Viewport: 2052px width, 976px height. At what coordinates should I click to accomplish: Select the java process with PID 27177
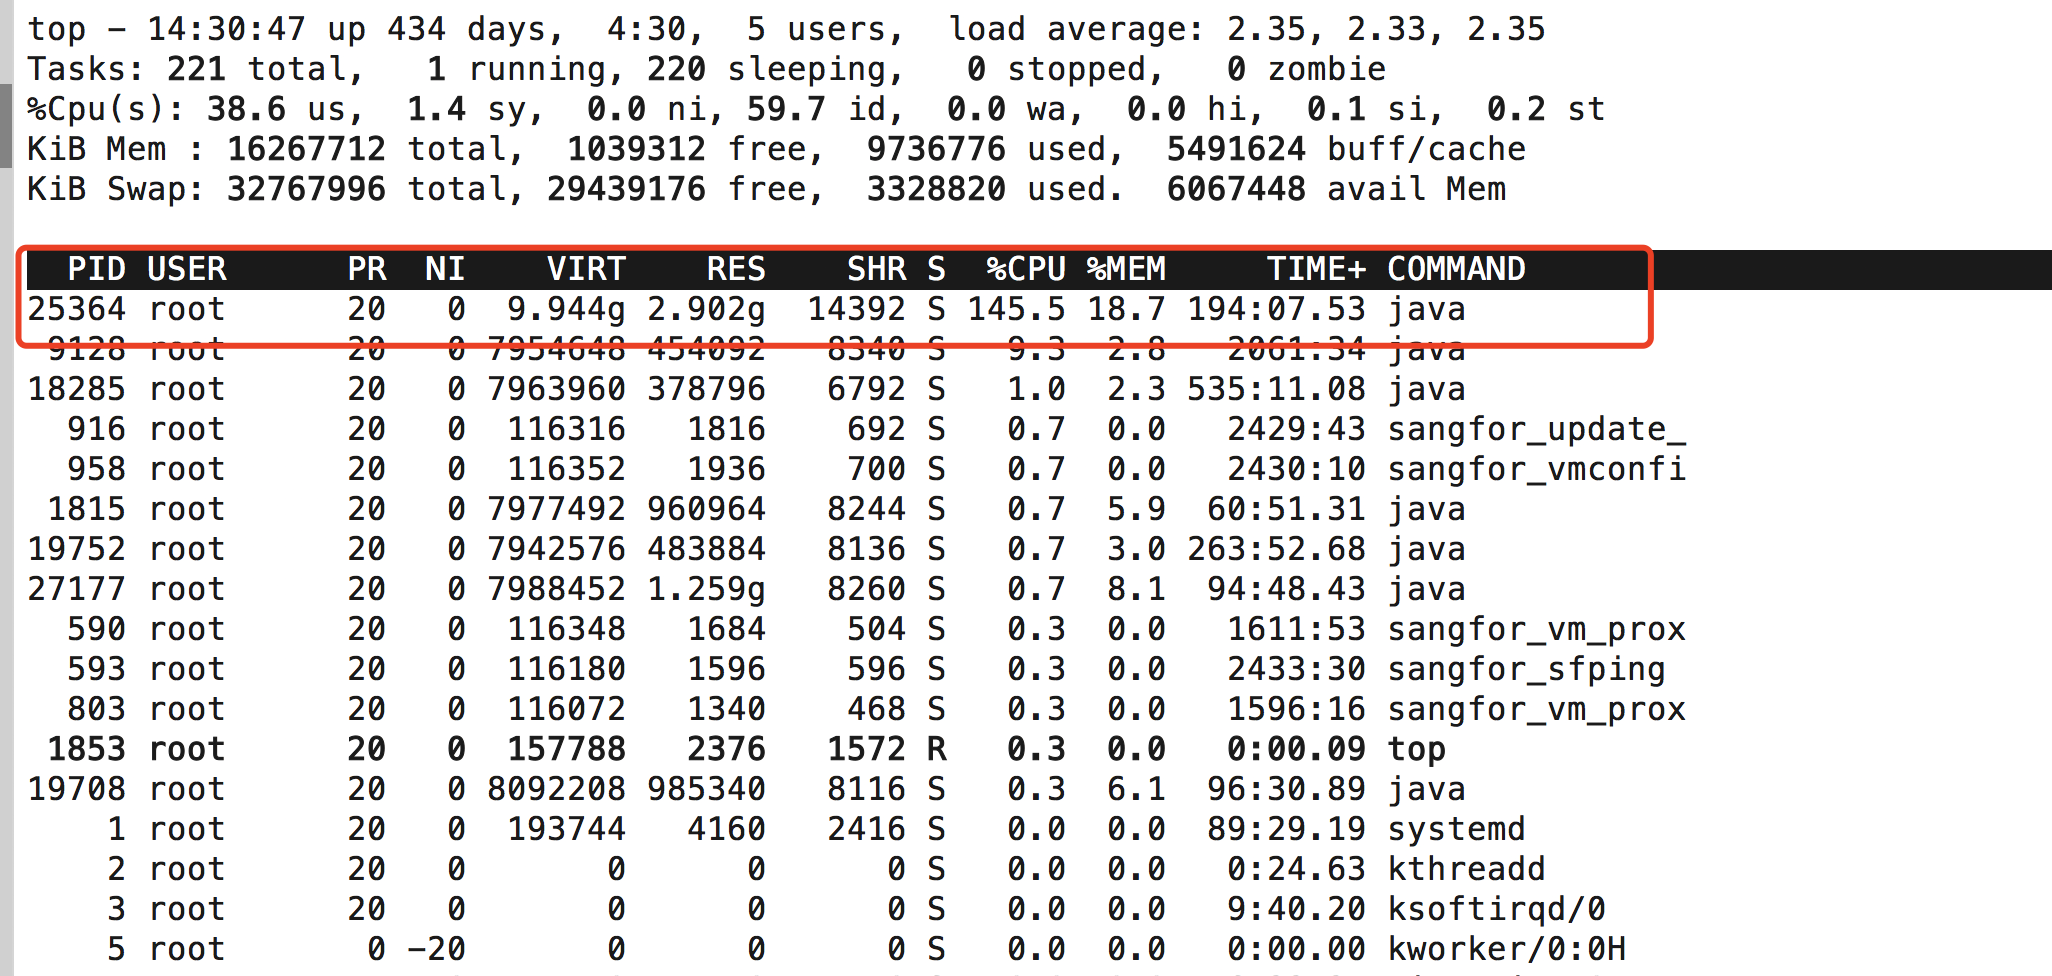[x=700, y=588]
